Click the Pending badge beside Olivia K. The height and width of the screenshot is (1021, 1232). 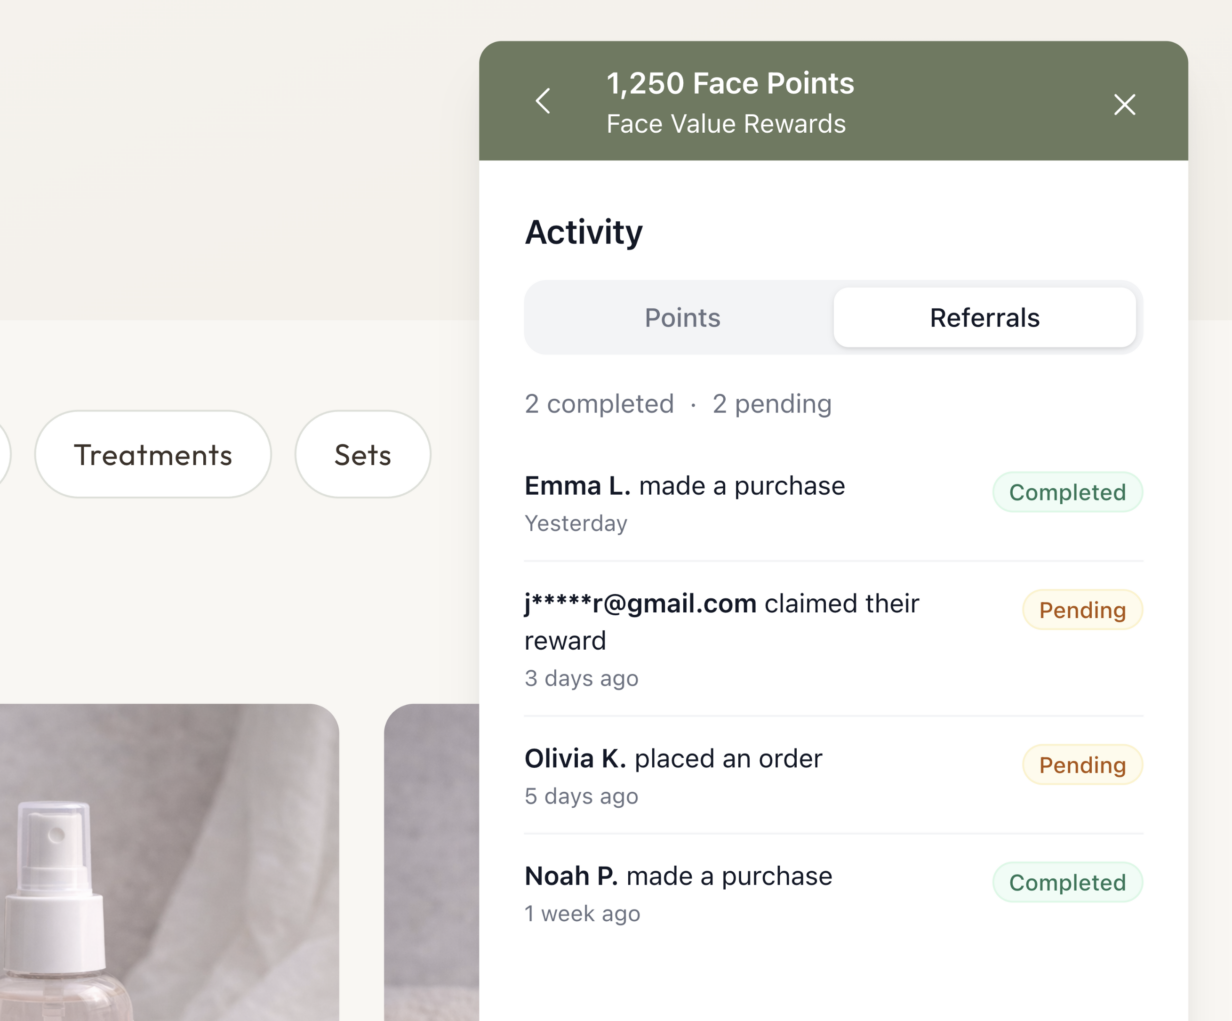point(1082,765)
